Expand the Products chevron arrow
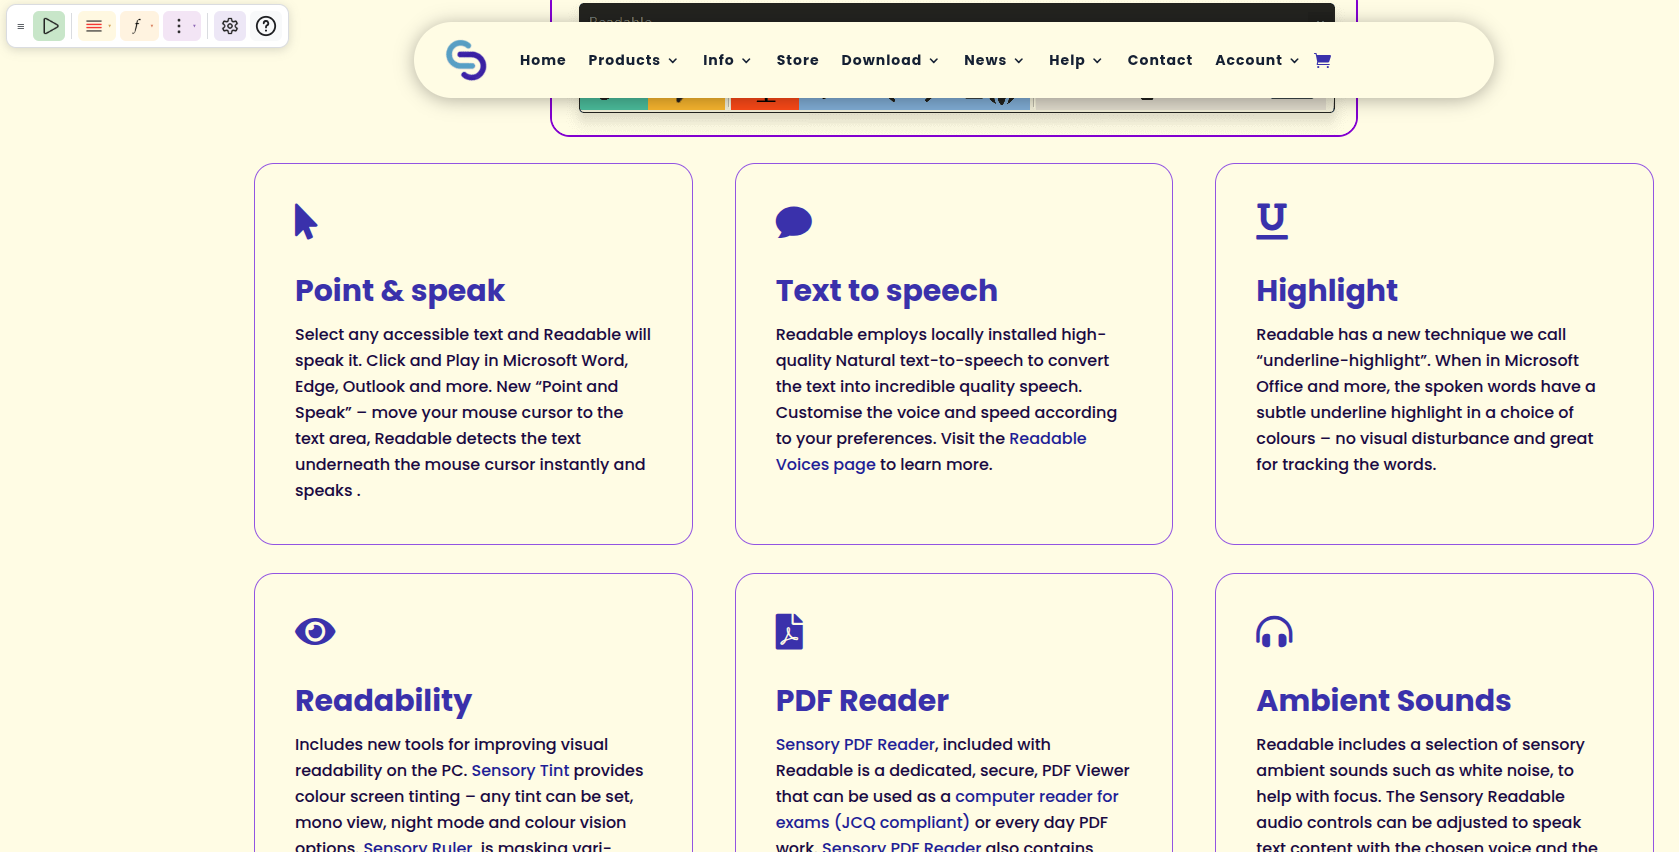Viewport: 1679px width, 852px height. click(x=673, y=61)
